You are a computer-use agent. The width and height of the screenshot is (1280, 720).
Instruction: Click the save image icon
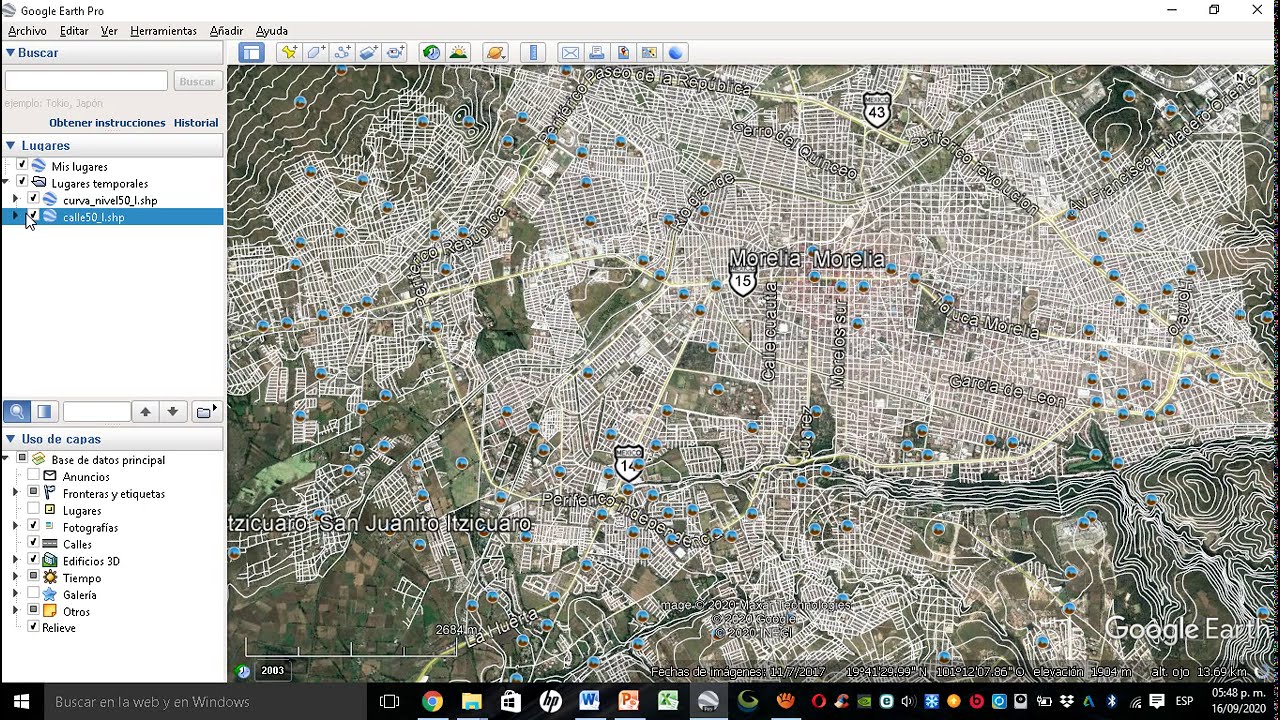click(x=623, y=52)
